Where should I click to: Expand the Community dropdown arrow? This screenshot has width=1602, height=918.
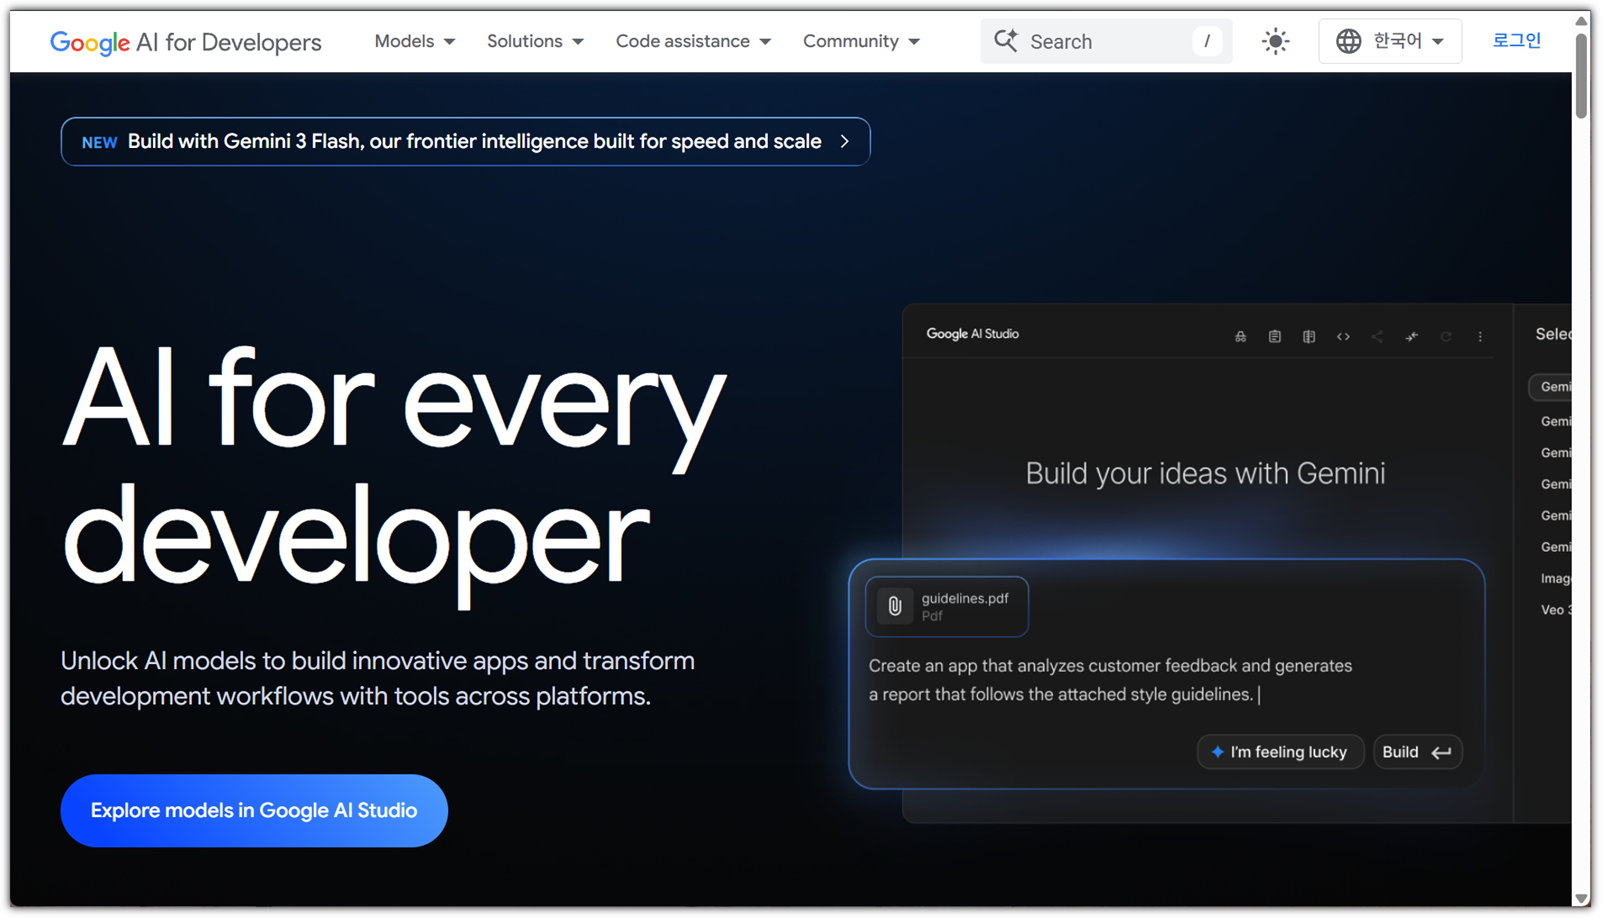coord(914,42)
